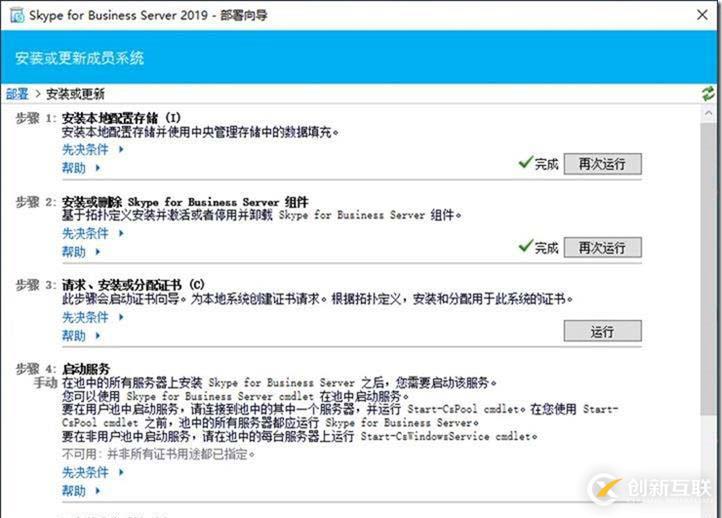This screenshot has width=722, height=518.
Task: Click the Skype deployment wizard title icon
Action: 17,16
